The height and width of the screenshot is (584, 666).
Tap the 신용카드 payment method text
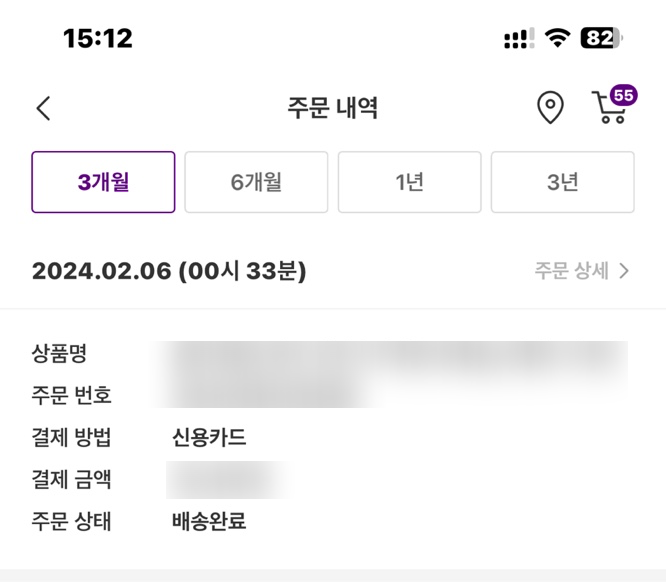(209, 437)
